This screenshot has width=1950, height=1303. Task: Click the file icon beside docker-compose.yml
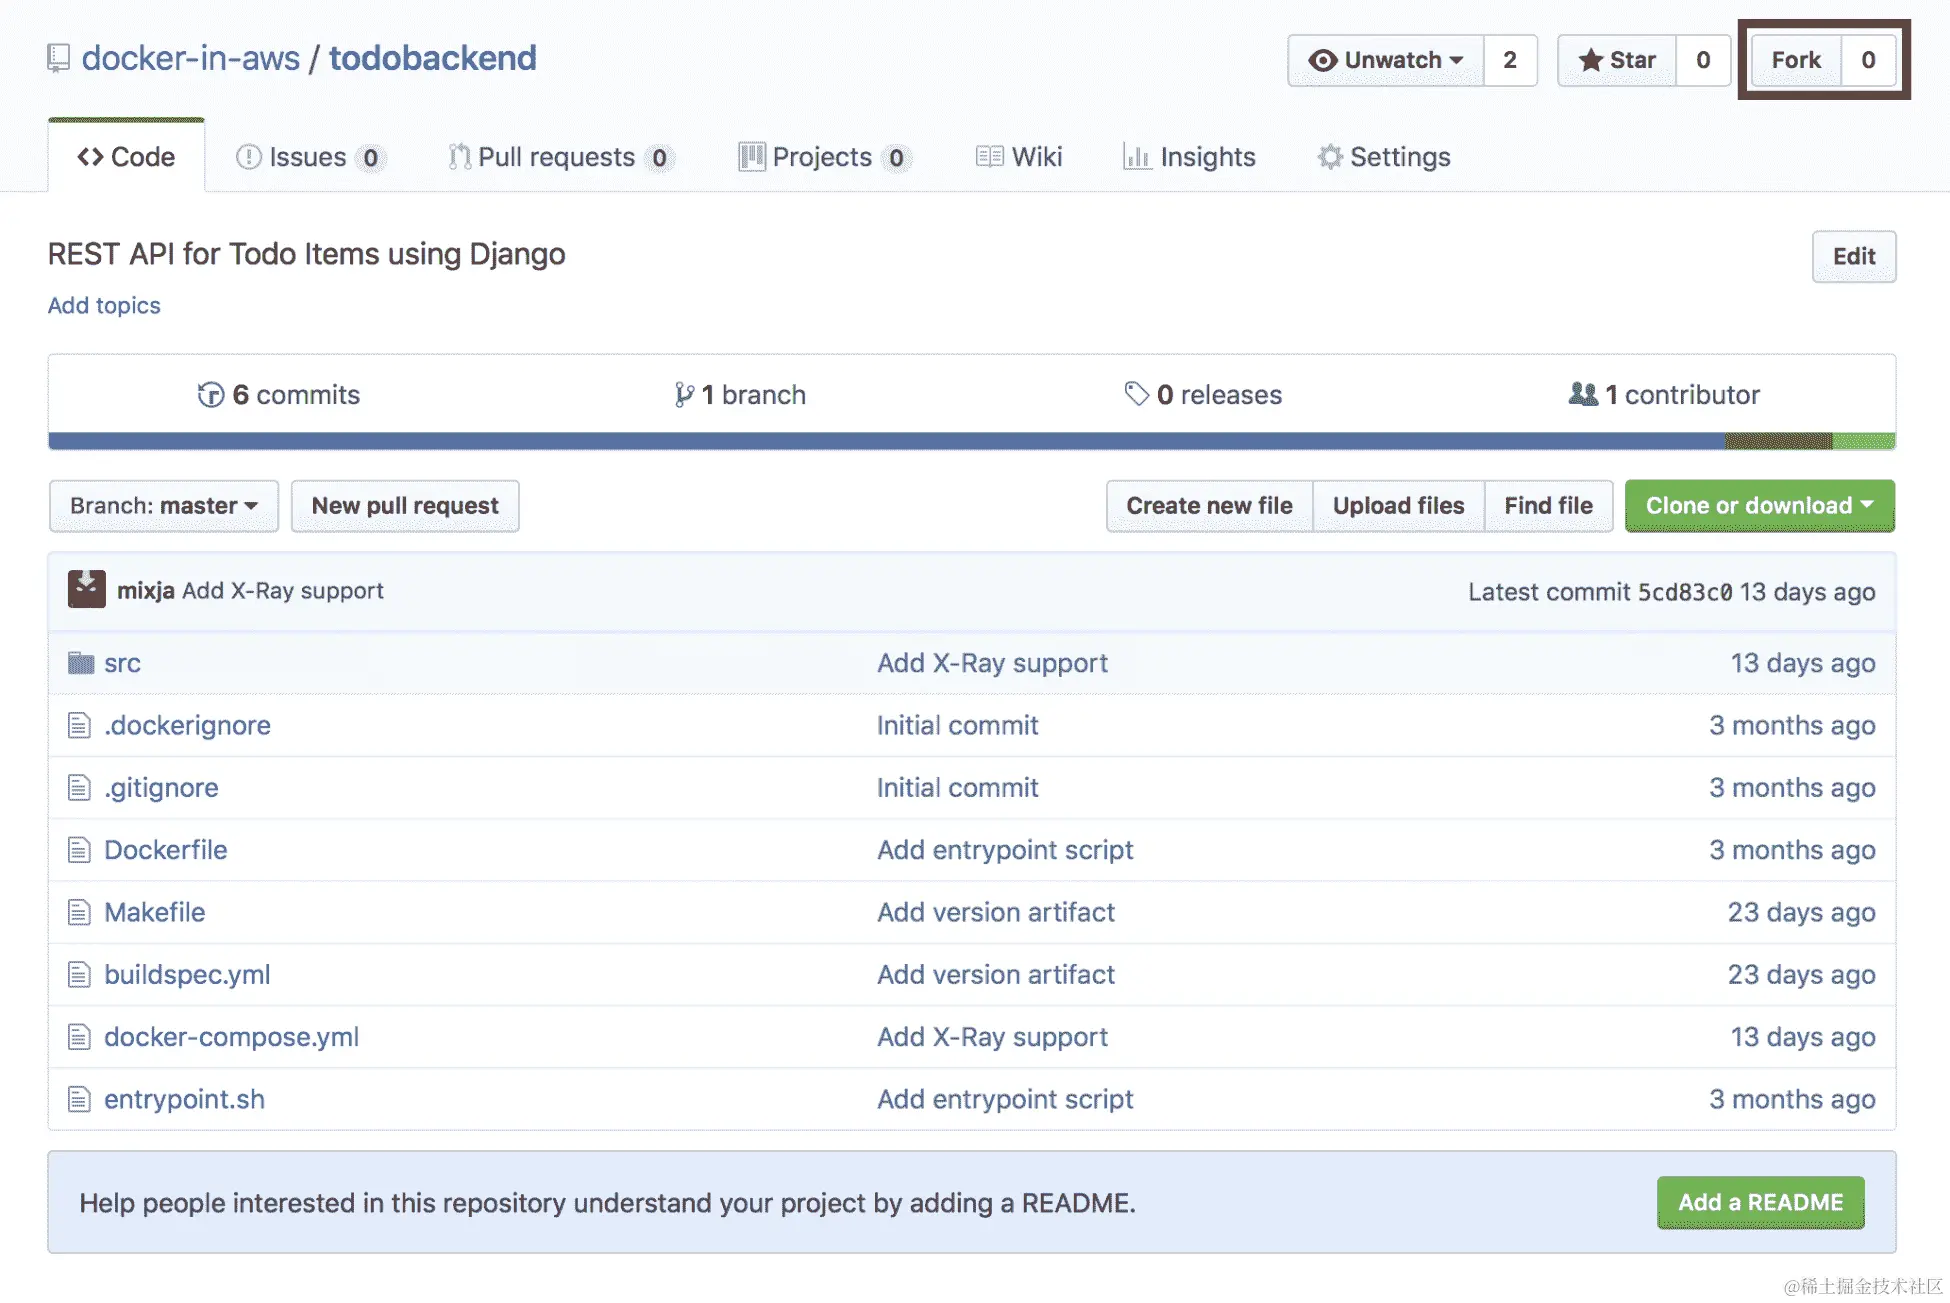point(79,1037)
